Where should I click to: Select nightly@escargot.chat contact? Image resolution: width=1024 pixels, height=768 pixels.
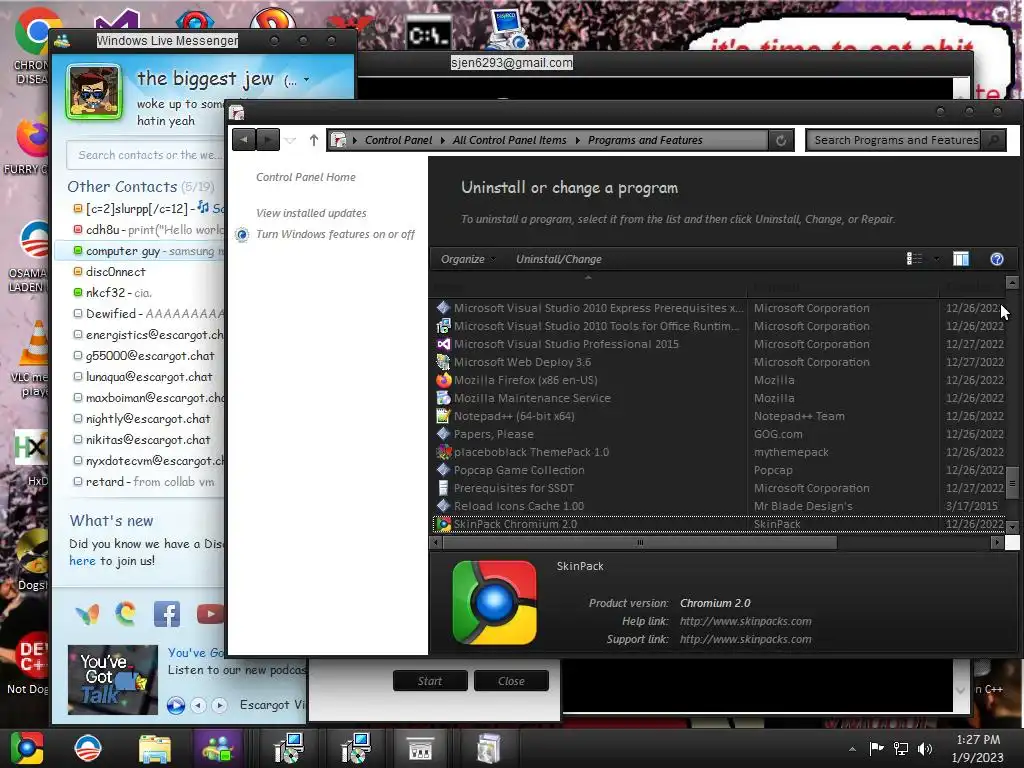(140, 419)
